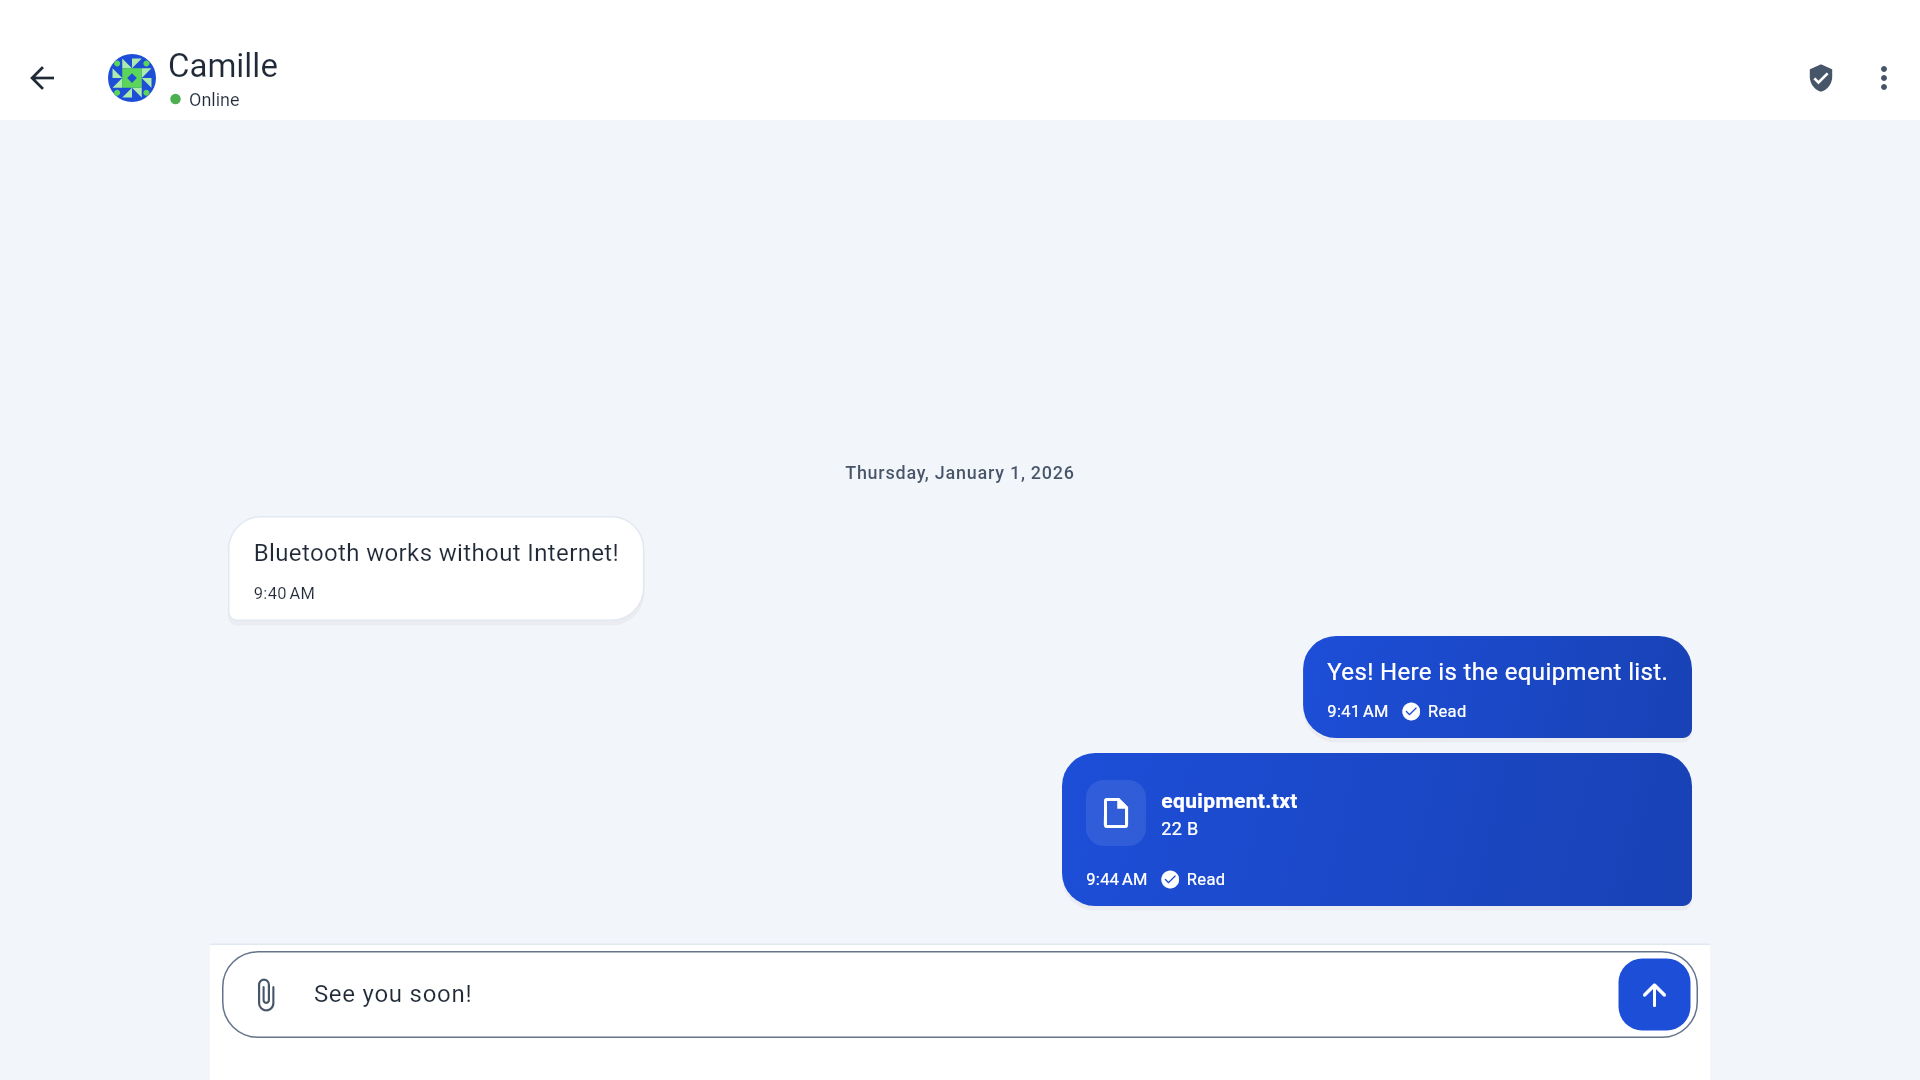Click the Thursday, January 1, 2026 date label
Image resolution: width=1920 pixels, height=1080 pixels.
coord(959,473)
